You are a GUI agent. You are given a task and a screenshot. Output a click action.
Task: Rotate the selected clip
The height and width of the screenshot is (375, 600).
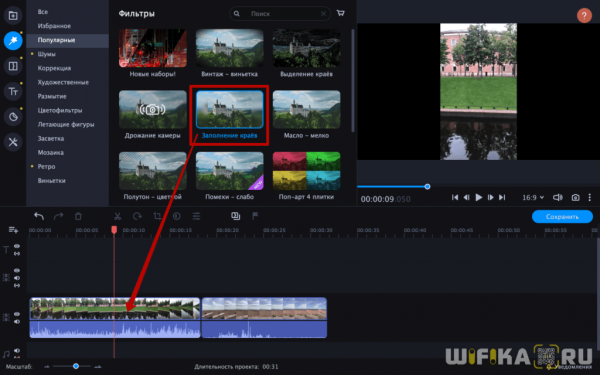pos(137,216)
